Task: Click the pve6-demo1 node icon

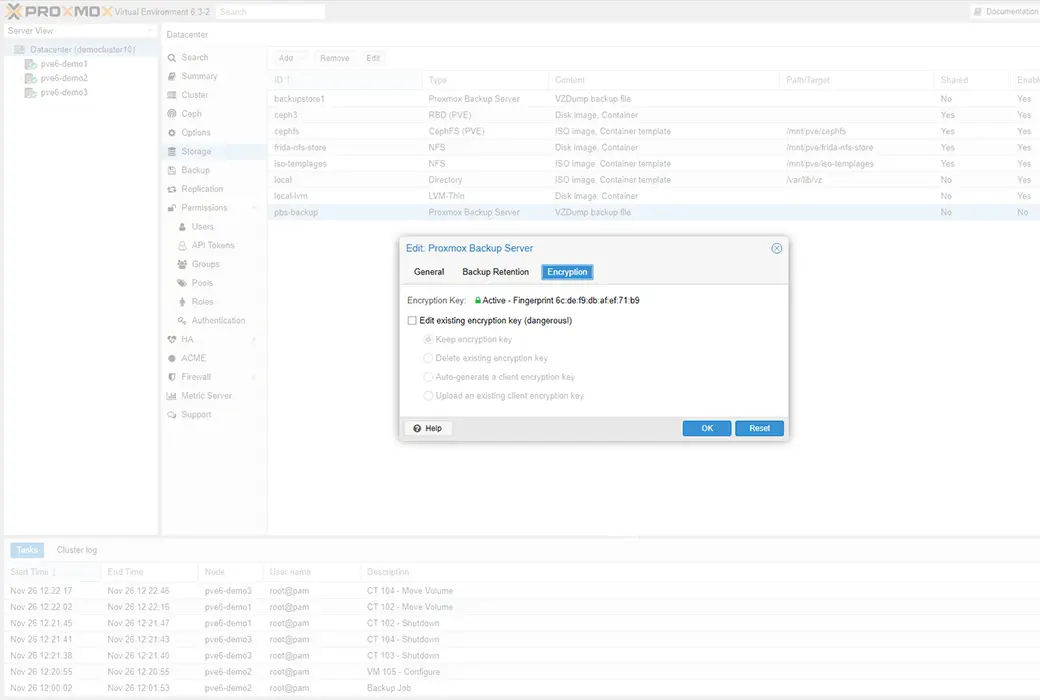Action: click(x=31, y=64)
